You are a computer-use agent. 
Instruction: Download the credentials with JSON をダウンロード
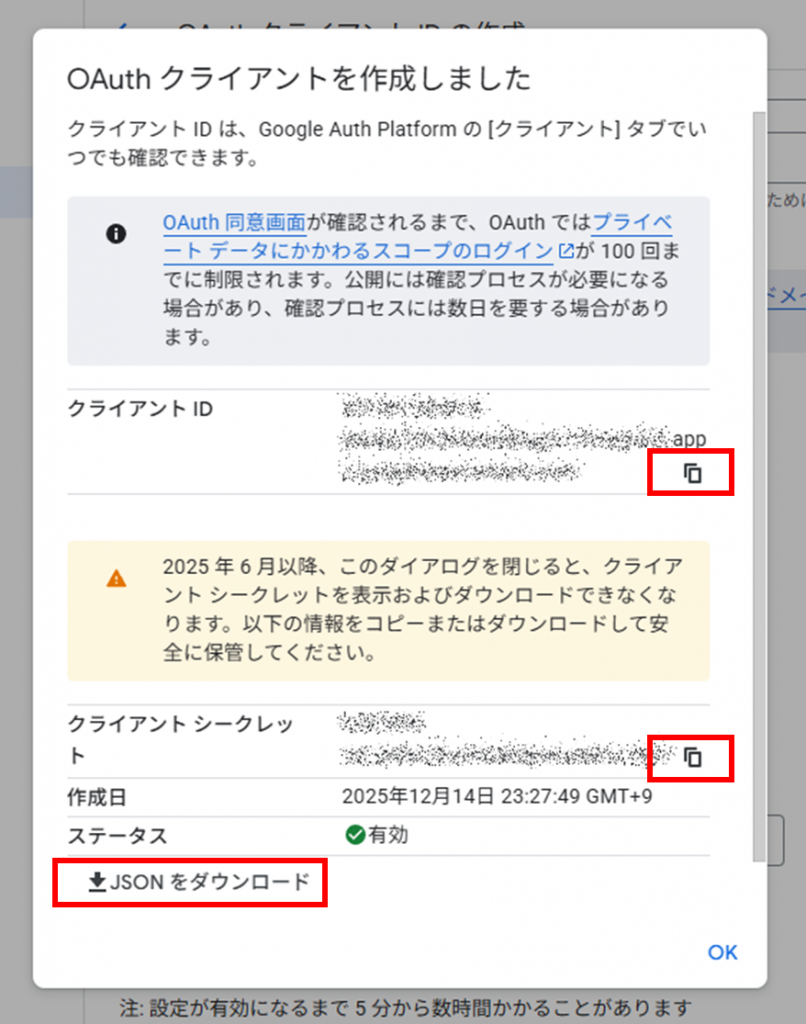(x=190, y=882)
